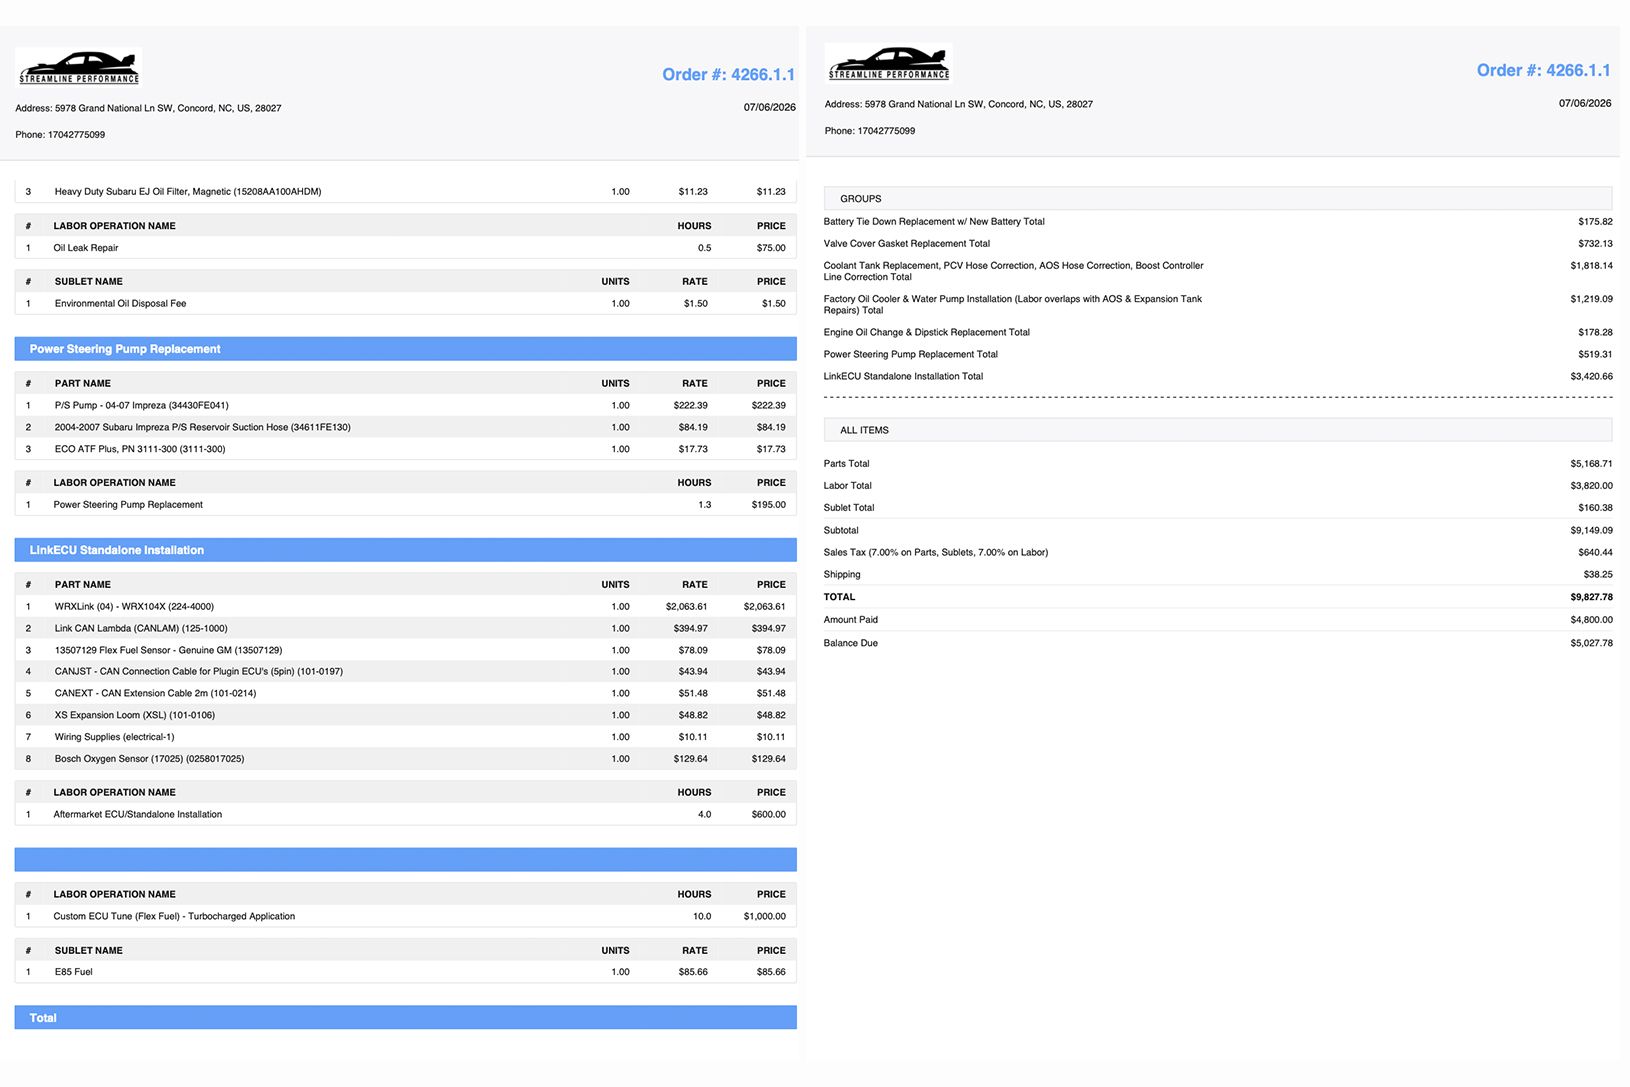Select Wiring Supplies (electrical-1) row
Viewport: 1630px width, 1087px height.
(x=406, y=737)
